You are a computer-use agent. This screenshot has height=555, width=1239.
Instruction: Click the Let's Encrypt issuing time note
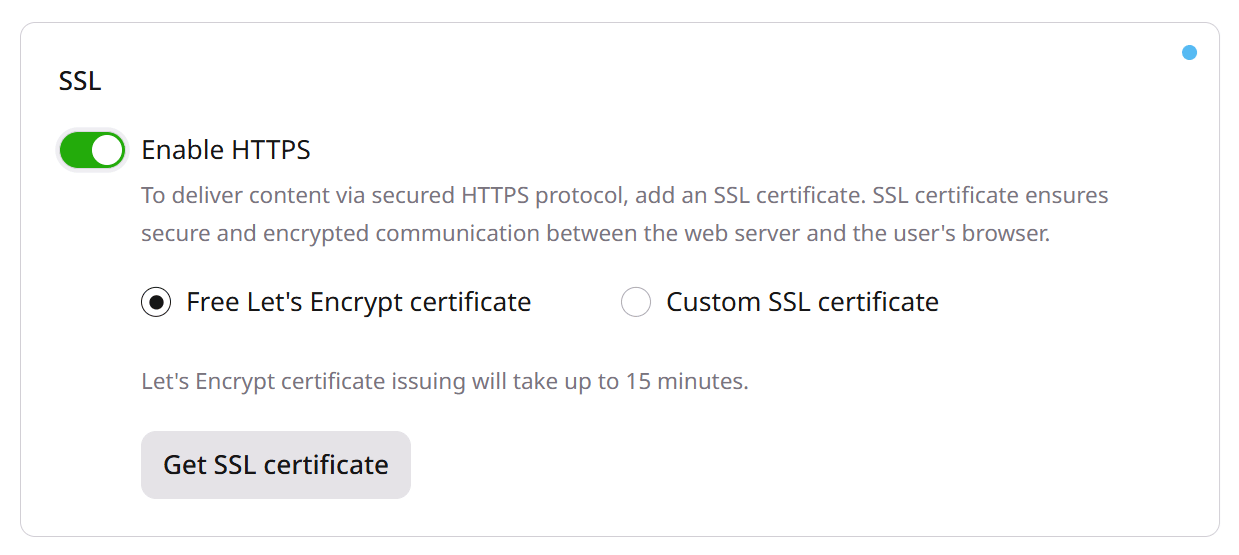445,381
